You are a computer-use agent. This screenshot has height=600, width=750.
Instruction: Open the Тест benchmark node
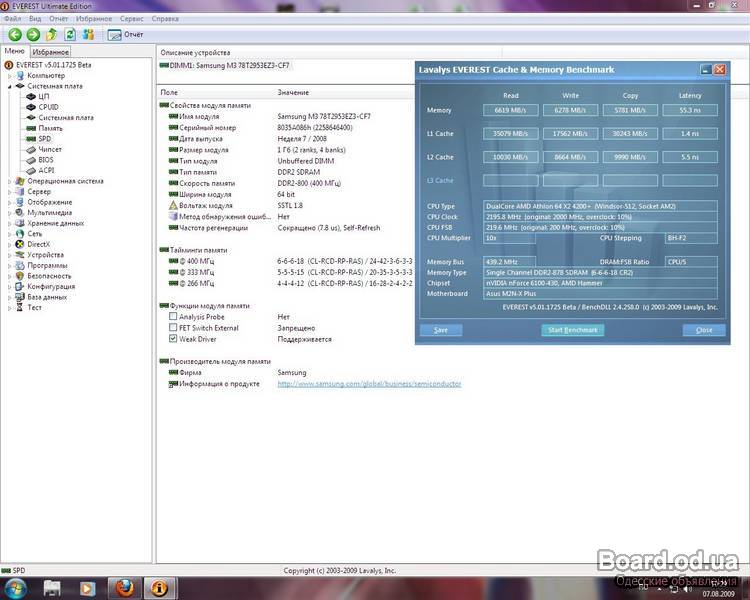[34, 308]
